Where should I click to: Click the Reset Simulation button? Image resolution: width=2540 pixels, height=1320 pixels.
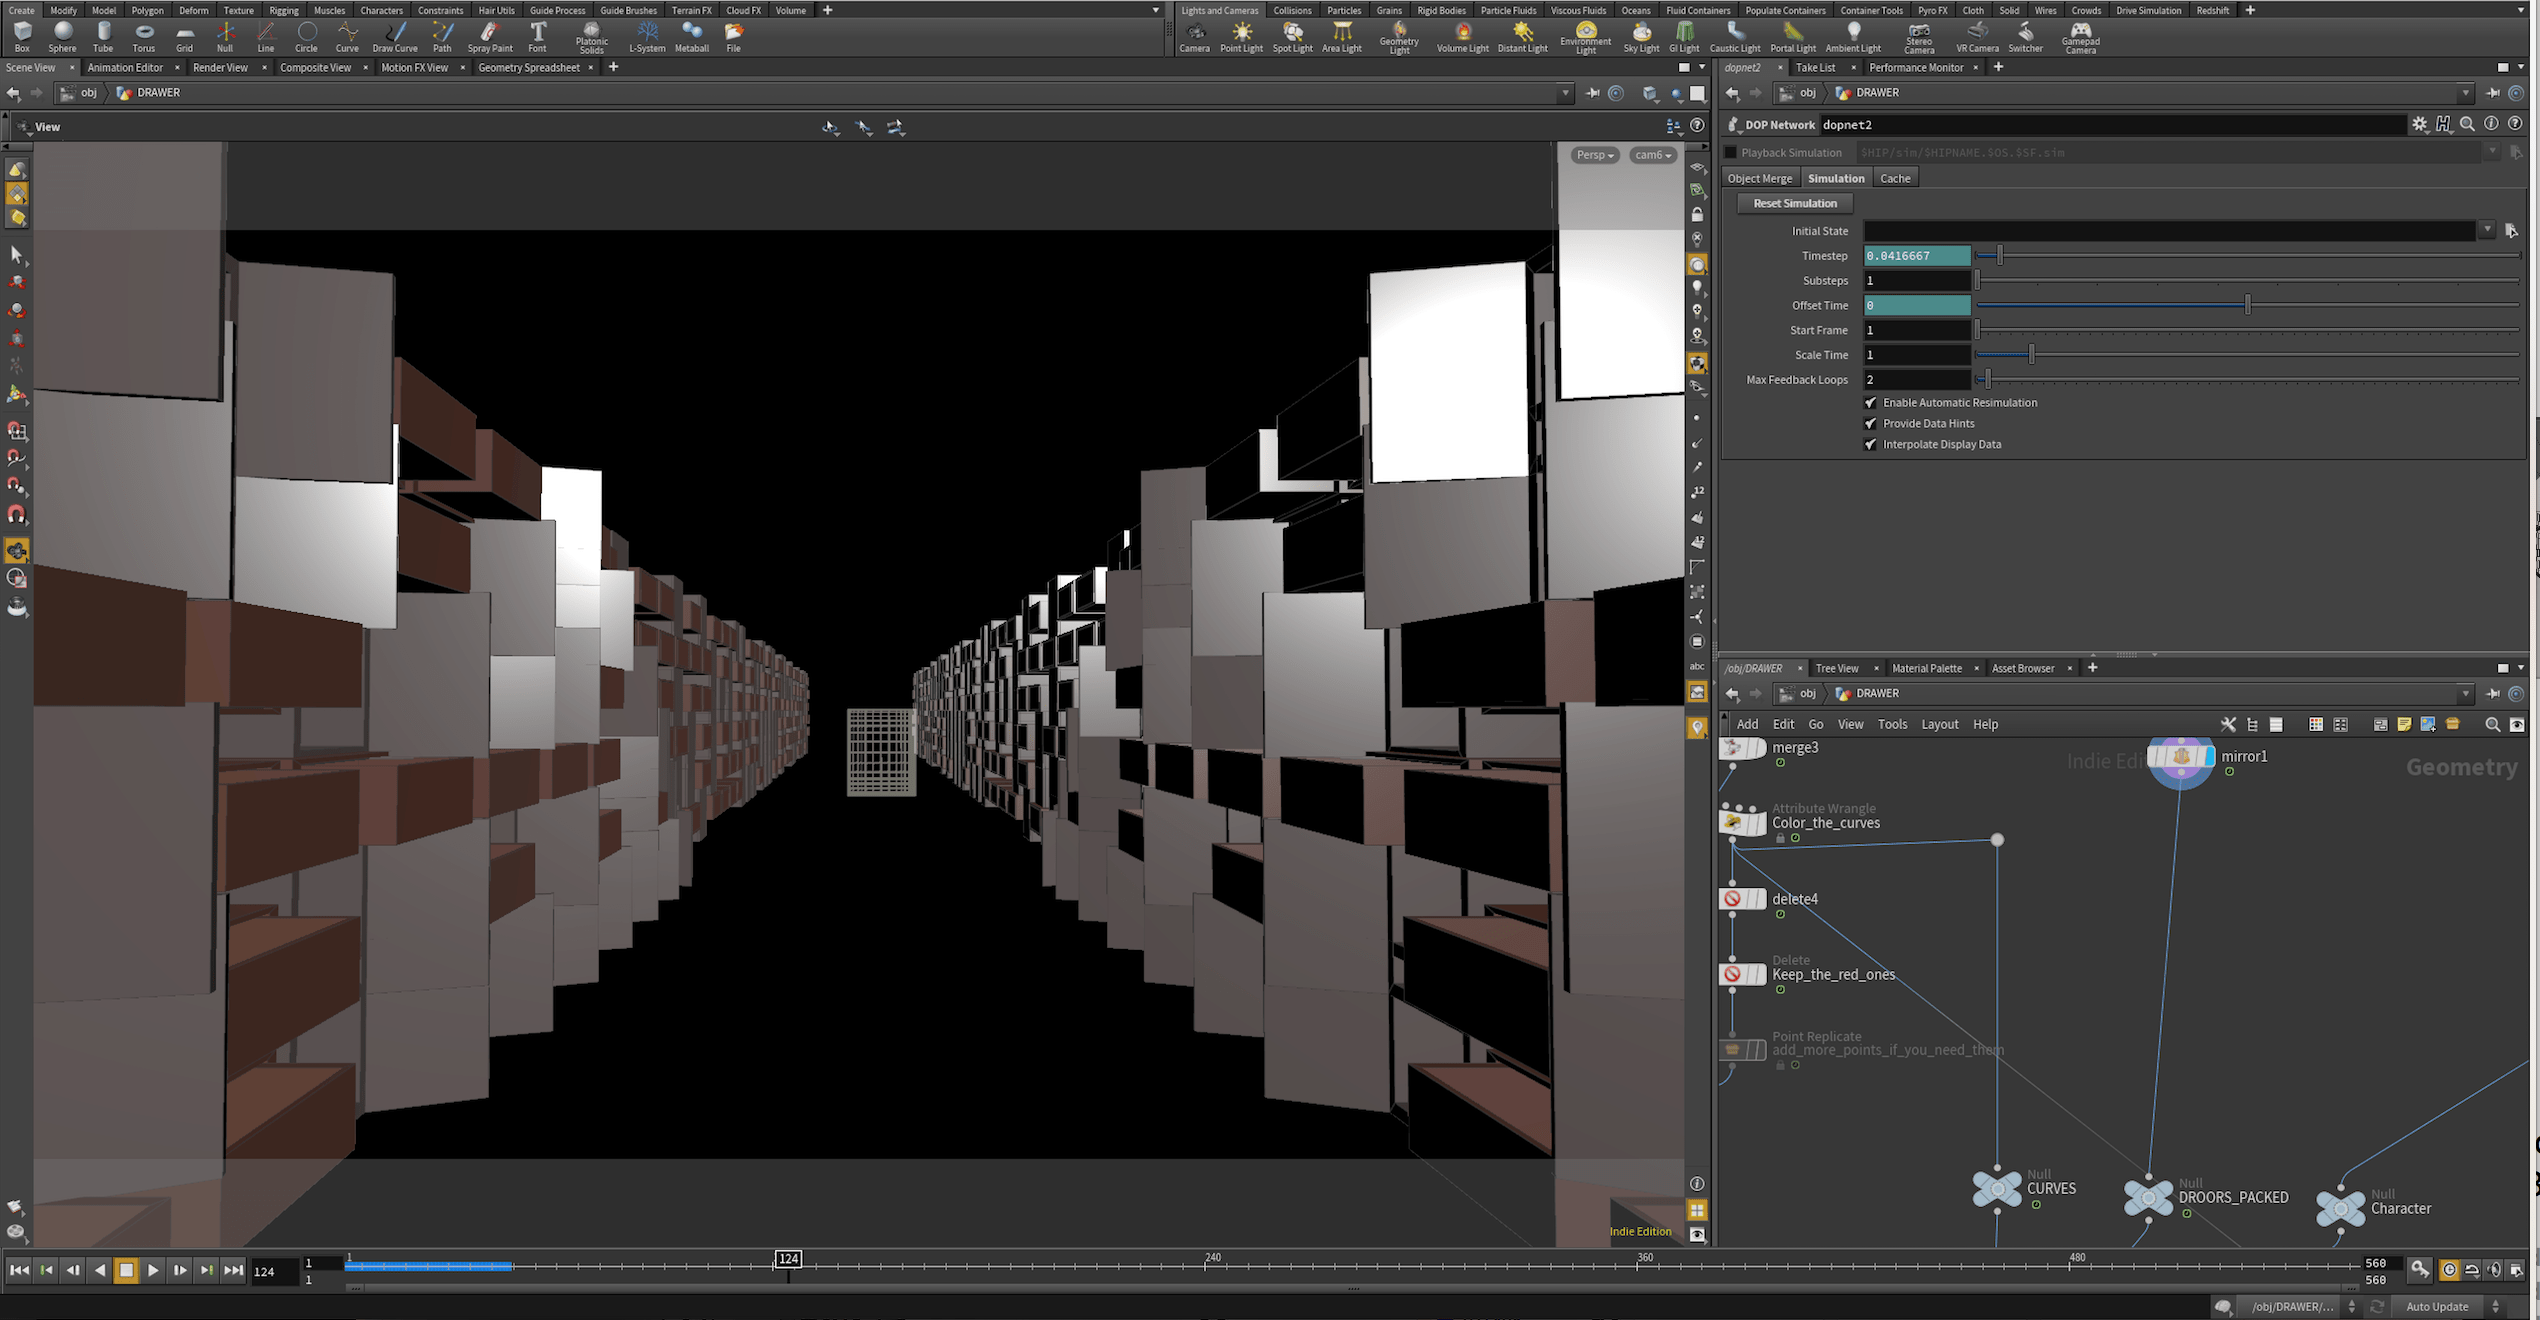(x=1794, y=204)
